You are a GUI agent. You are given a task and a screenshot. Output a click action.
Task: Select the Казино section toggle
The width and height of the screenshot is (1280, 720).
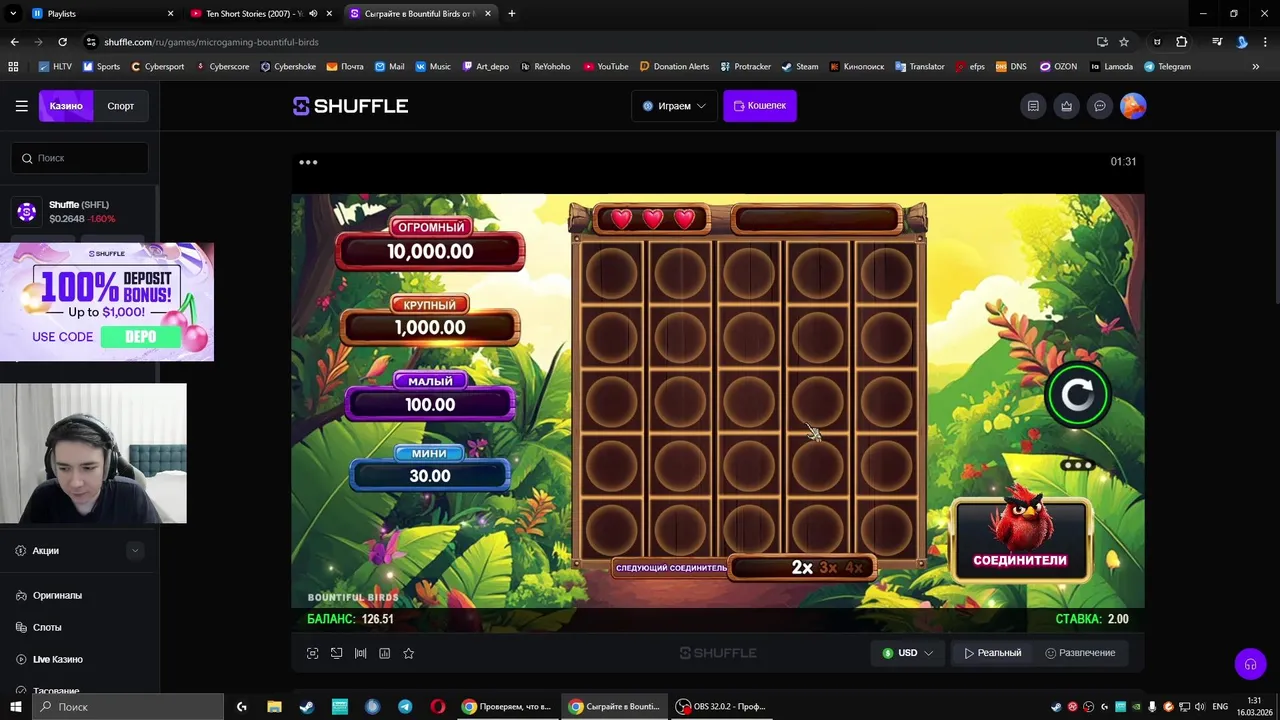[x=66, y=106]
